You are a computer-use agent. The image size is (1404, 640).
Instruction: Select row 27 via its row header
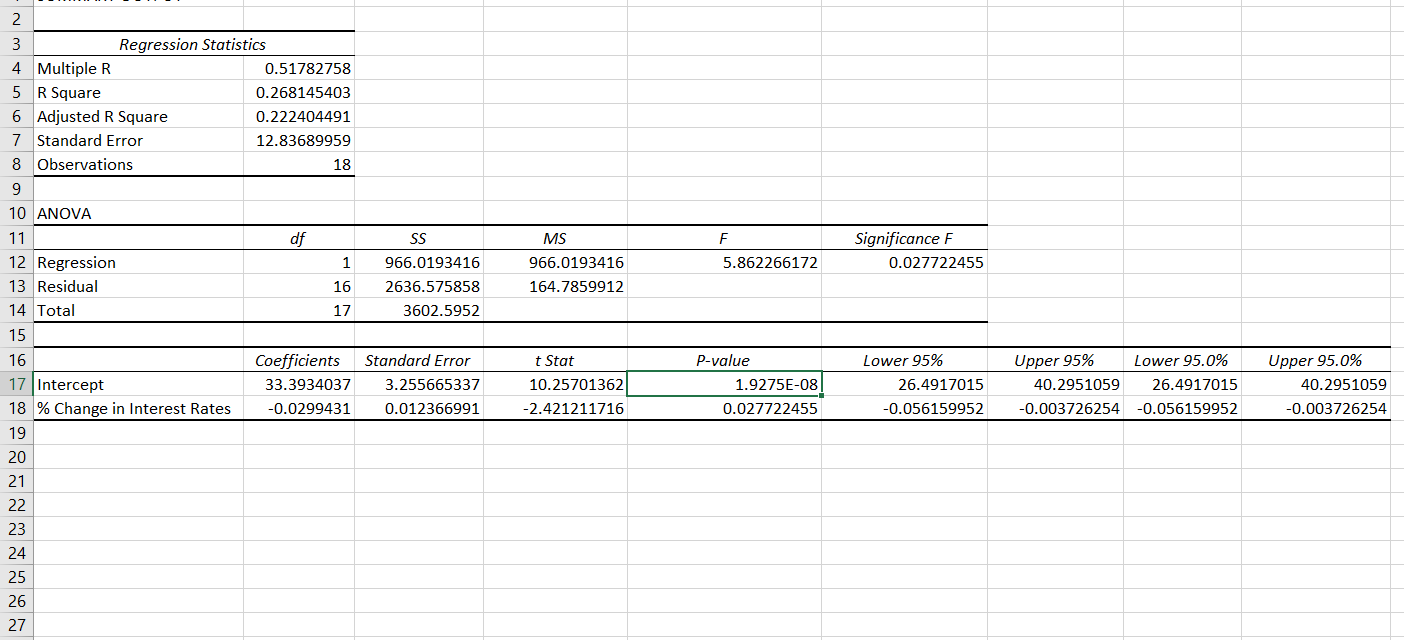point(16,626)
